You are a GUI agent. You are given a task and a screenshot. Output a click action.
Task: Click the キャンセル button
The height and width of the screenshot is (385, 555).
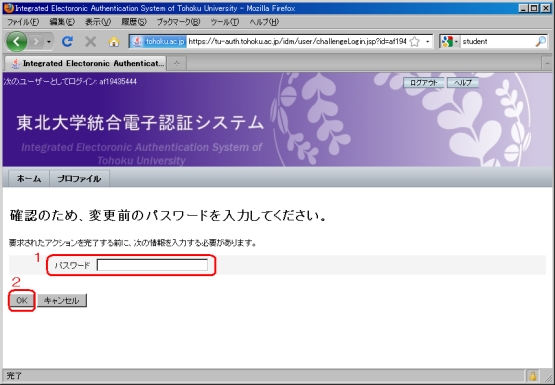pos(62,301)
